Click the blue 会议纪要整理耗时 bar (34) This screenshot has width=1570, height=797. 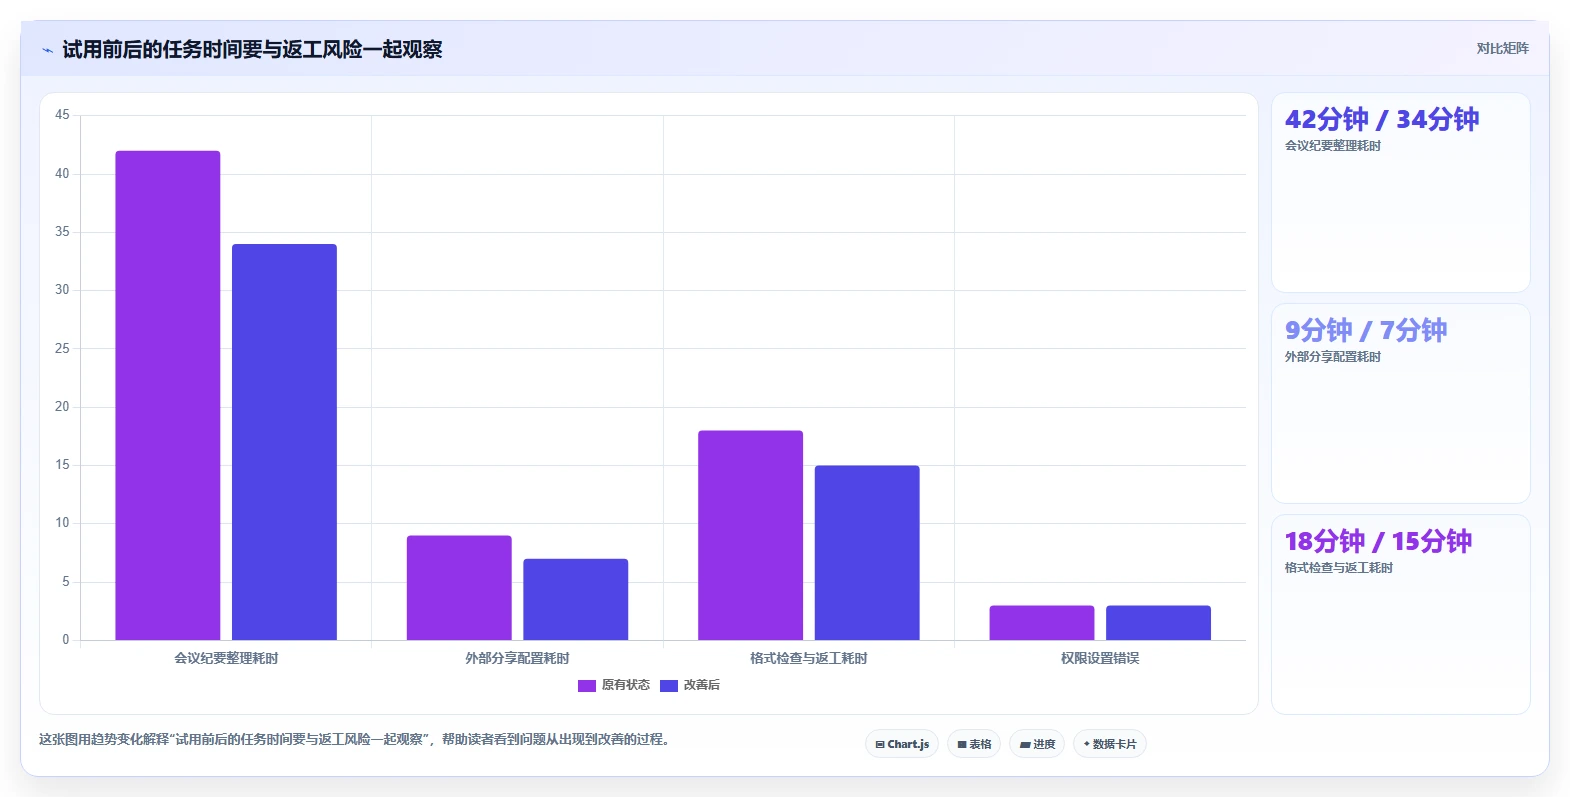tap(284, 442)
